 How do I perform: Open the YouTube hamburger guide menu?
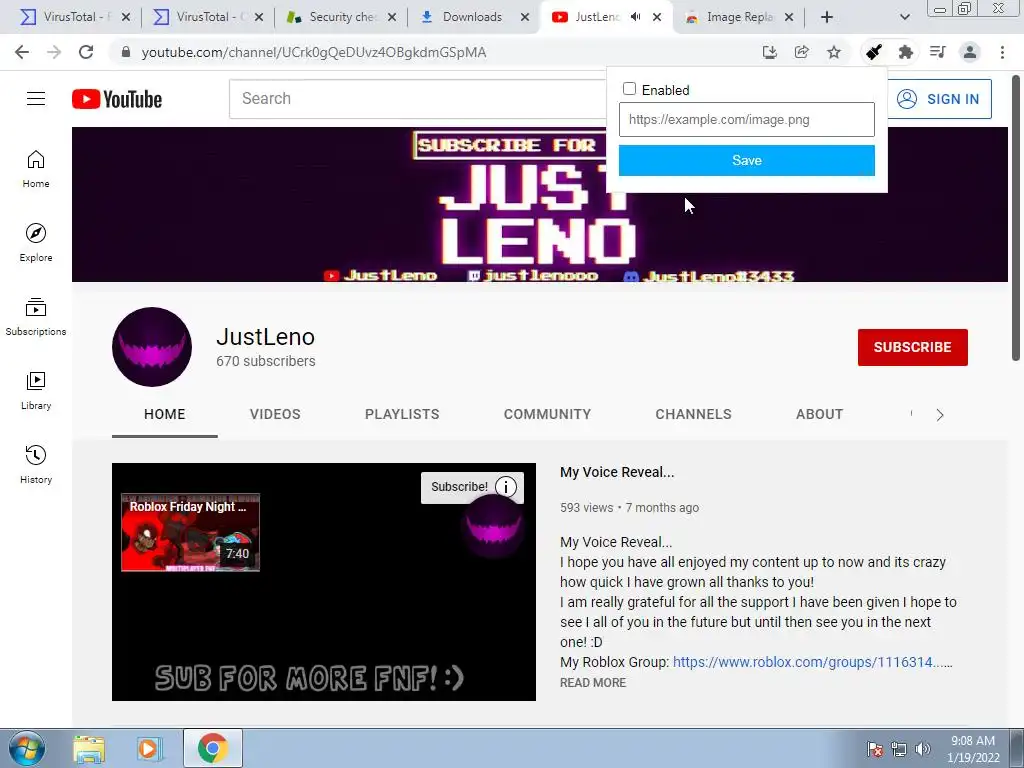(x=36, y=99)
